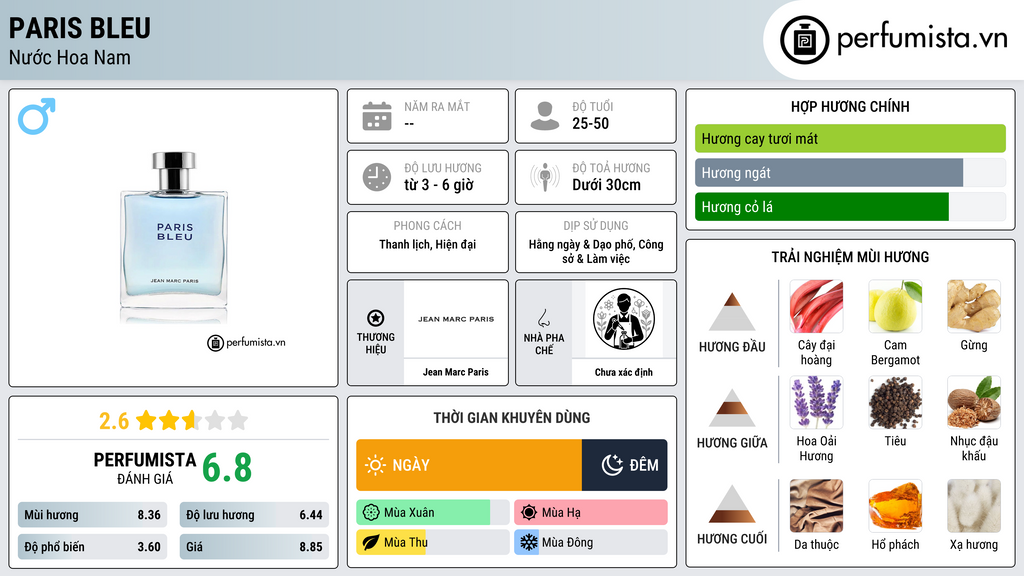The width and height of the screenshot is (1024, 576).
Task: Click the Mùa Thu season bar
Action: pos(433,543)
